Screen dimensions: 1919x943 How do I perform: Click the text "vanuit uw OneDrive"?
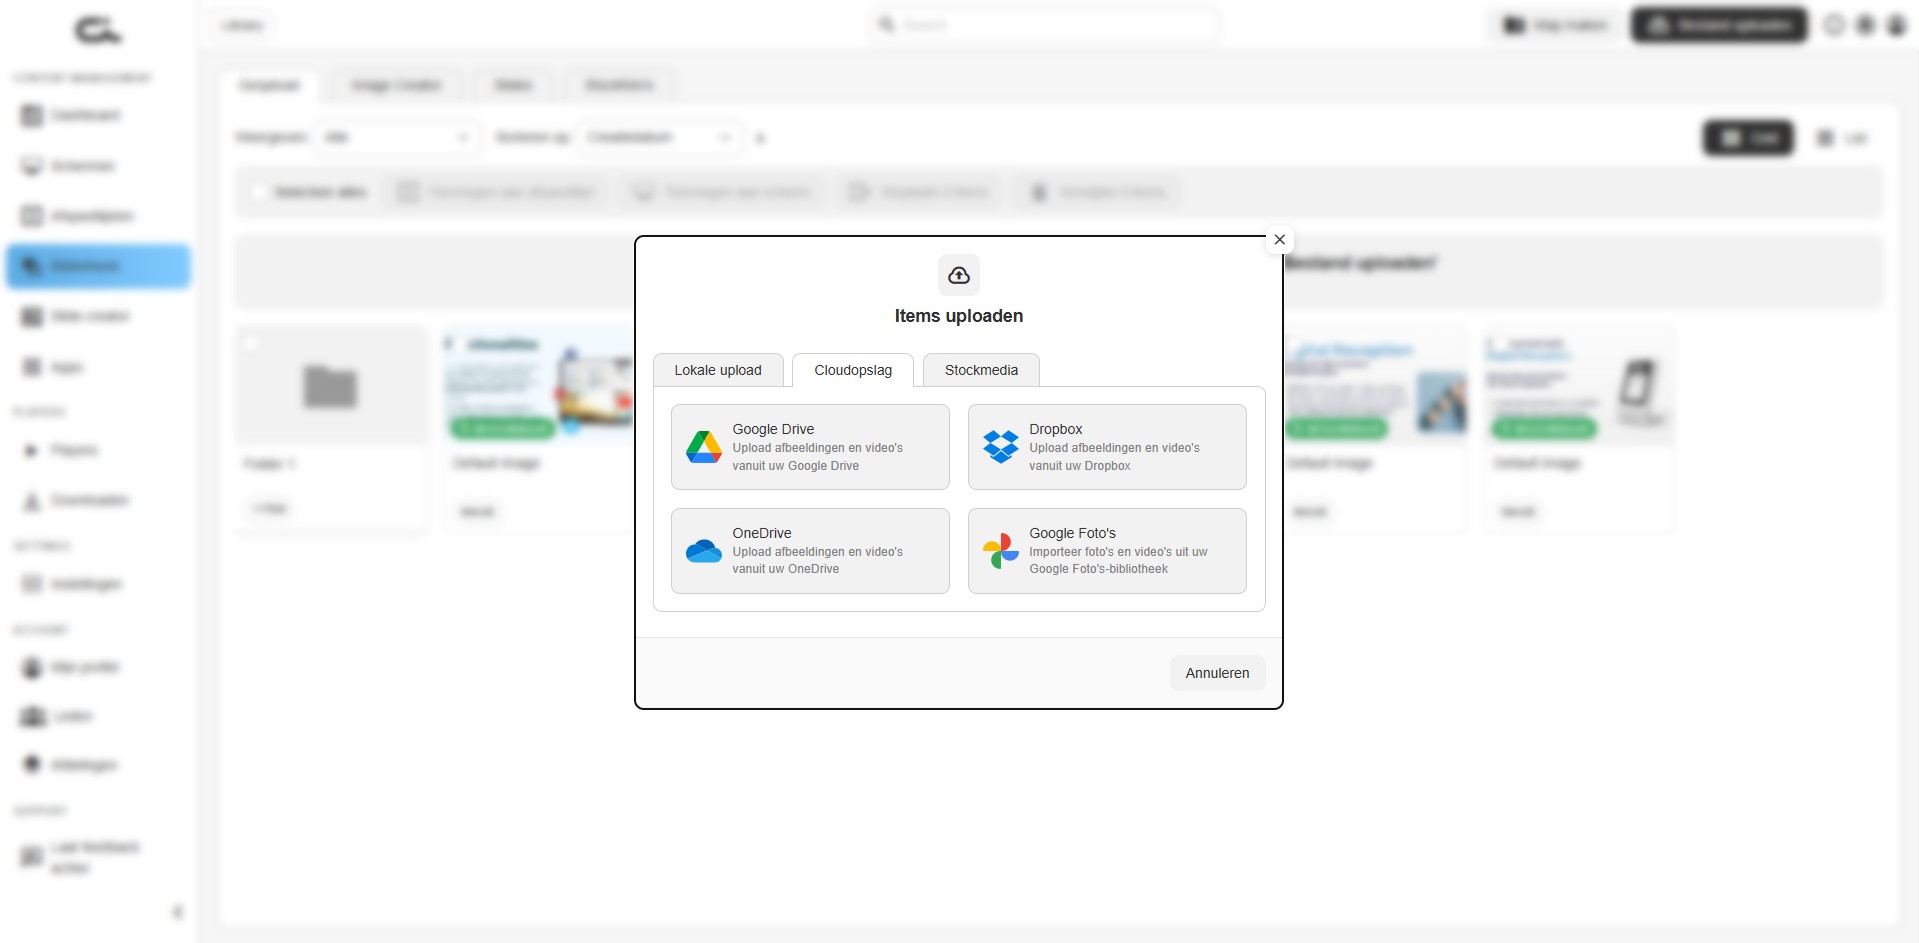point(786,569)
